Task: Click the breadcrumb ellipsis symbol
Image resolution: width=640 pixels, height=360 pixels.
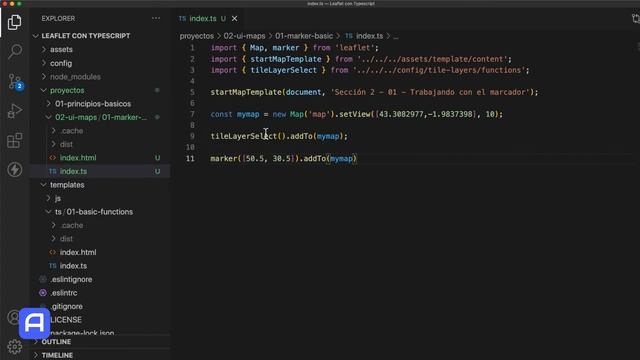Action: 396,37
